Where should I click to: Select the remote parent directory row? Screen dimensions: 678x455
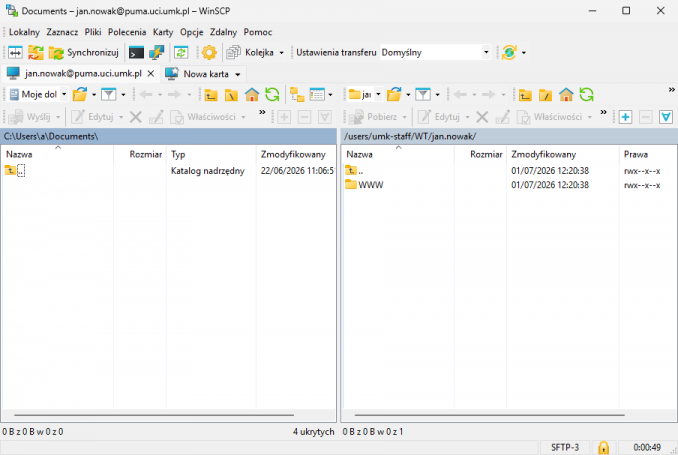[509, 171]
